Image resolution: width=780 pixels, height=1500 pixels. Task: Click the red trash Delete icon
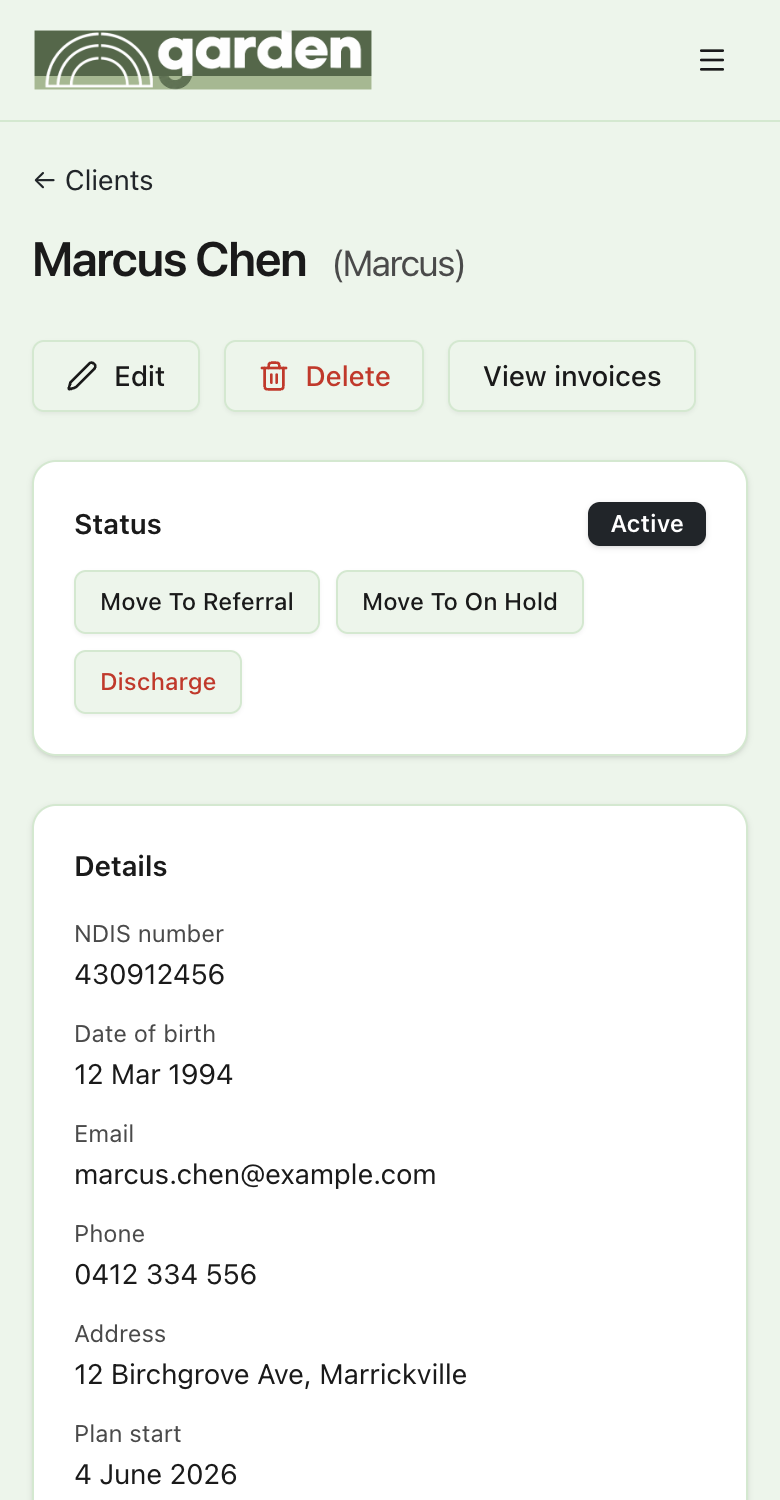pos(274,376)
